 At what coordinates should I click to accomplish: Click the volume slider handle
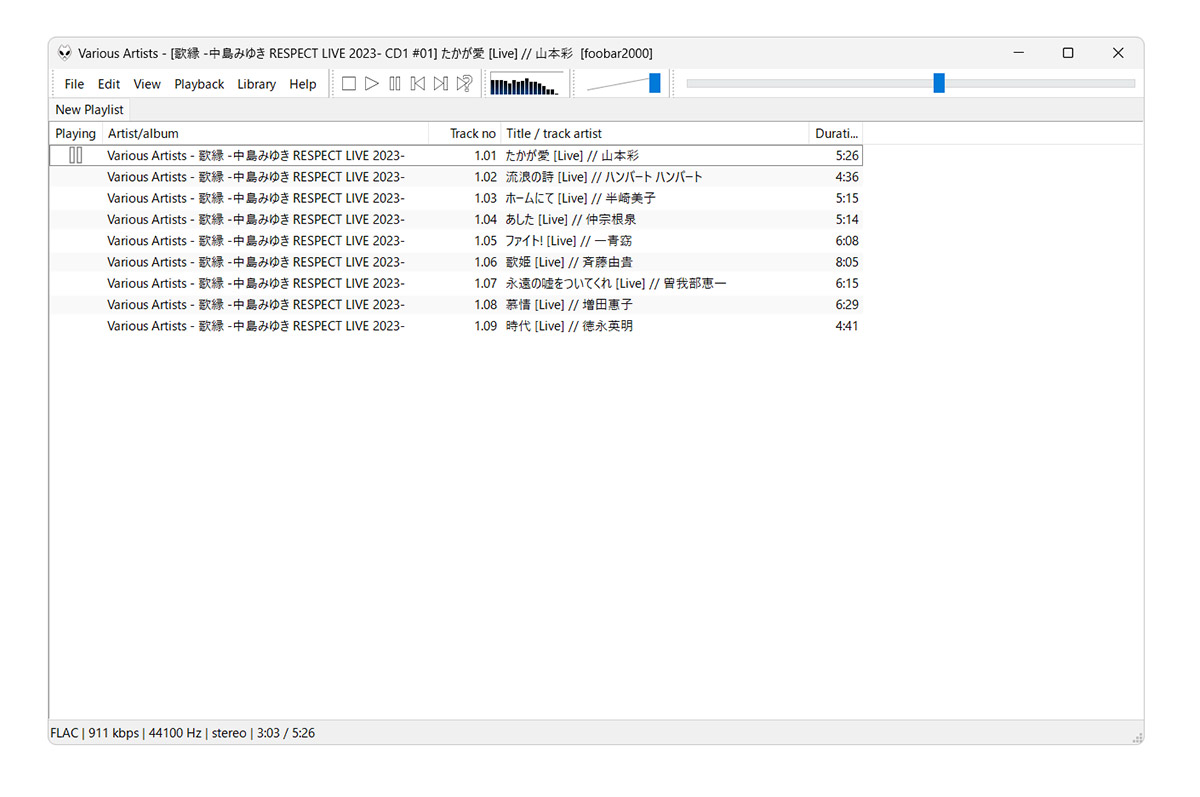(655, 83)
